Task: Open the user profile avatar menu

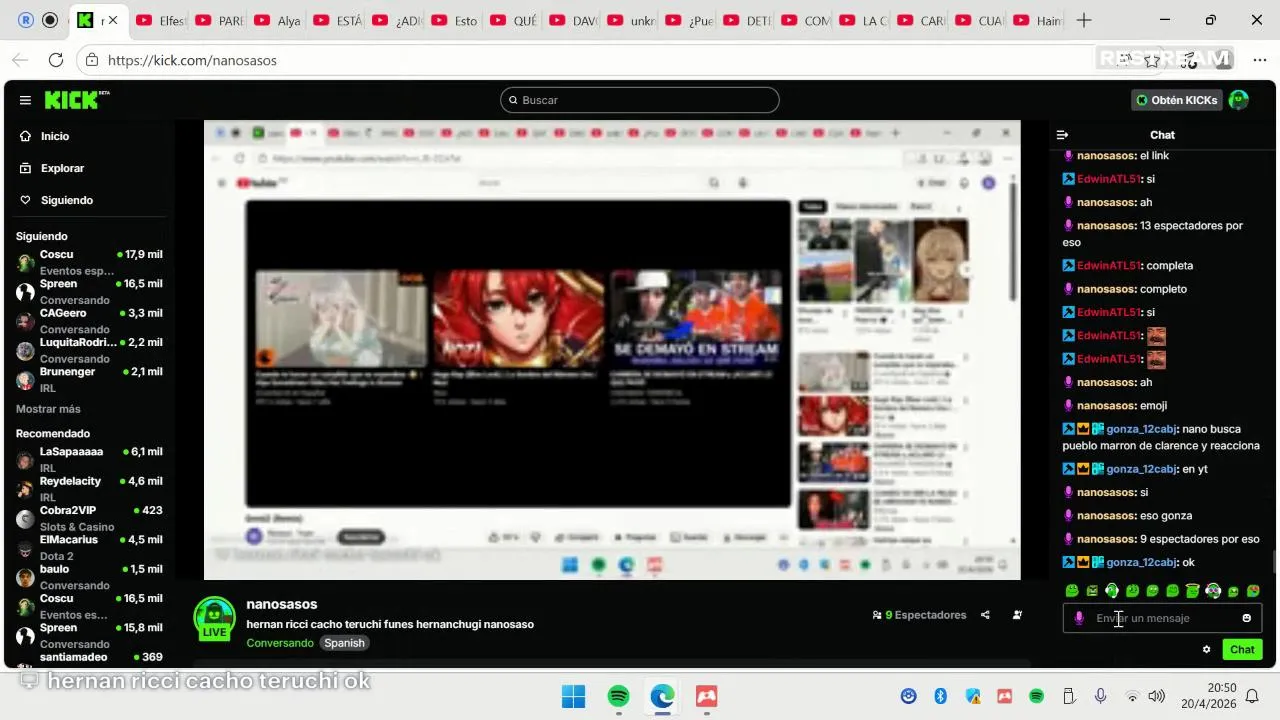Action: pyautogui.click(x=1239, y=100)
